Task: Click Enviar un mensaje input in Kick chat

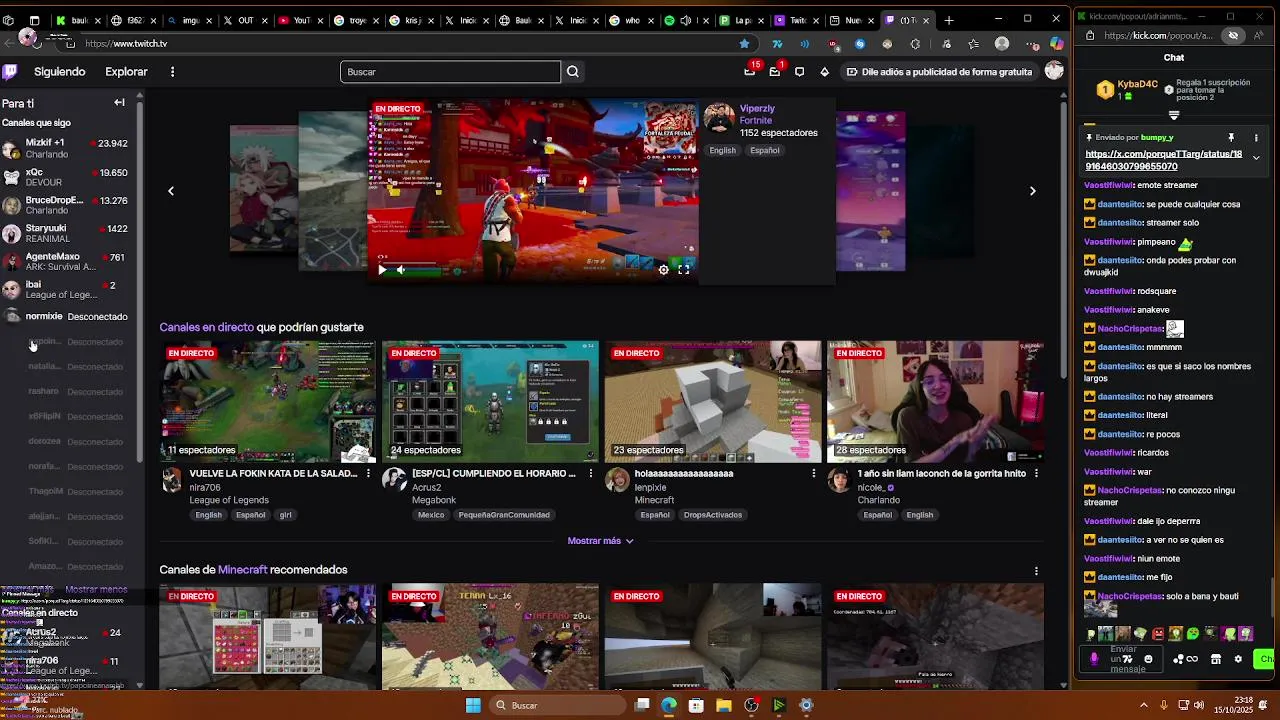Action: coord(1123,659)
